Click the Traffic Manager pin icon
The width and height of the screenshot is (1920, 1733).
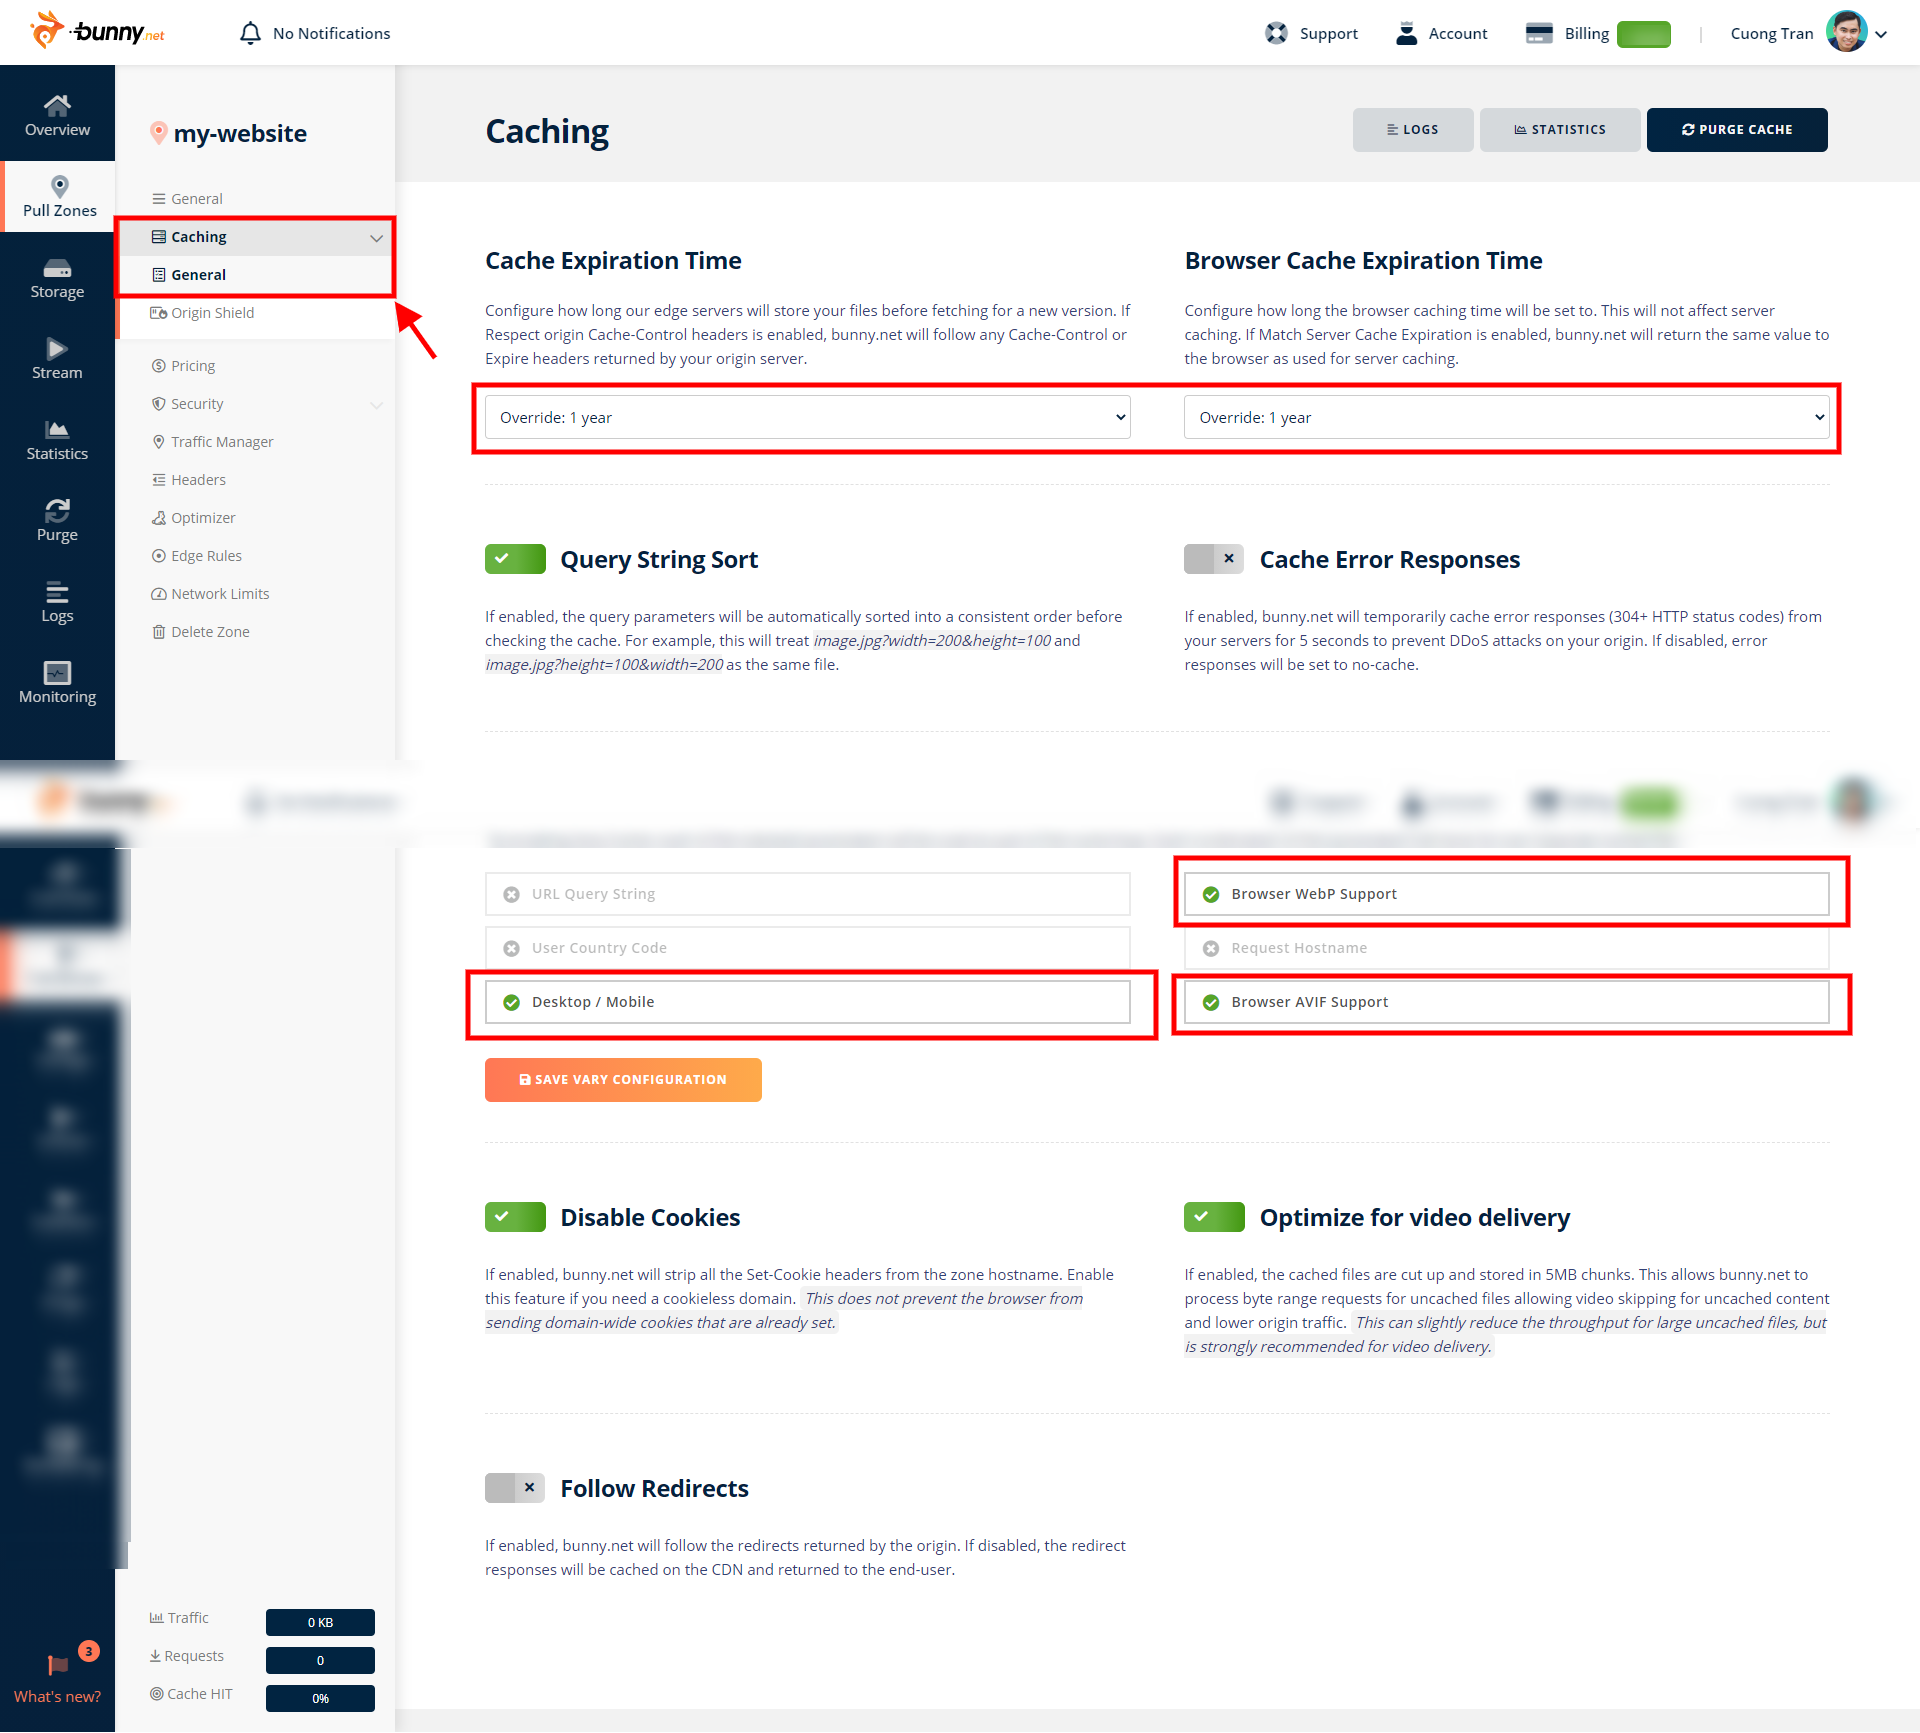(158, 442)
